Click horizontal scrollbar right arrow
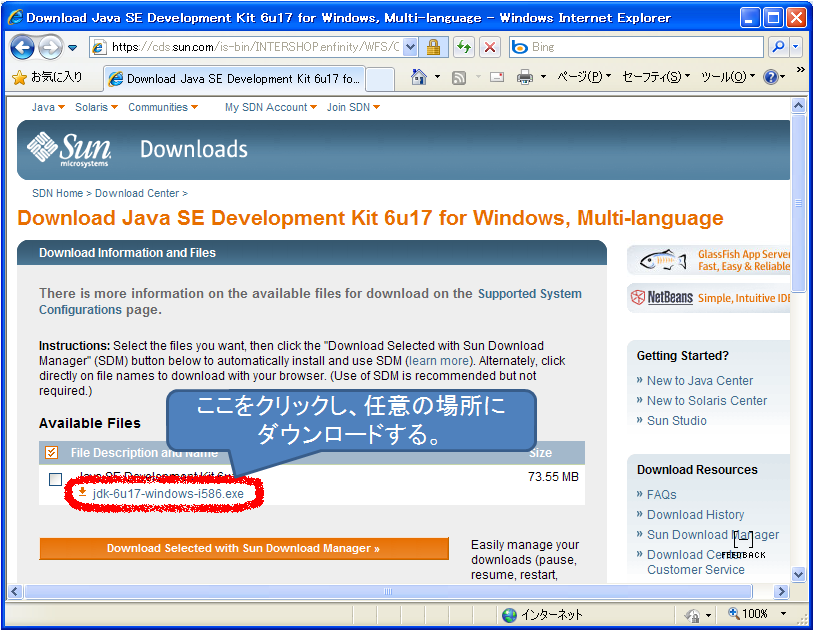This screenshot has width=814, height=631. pos(781,592)
